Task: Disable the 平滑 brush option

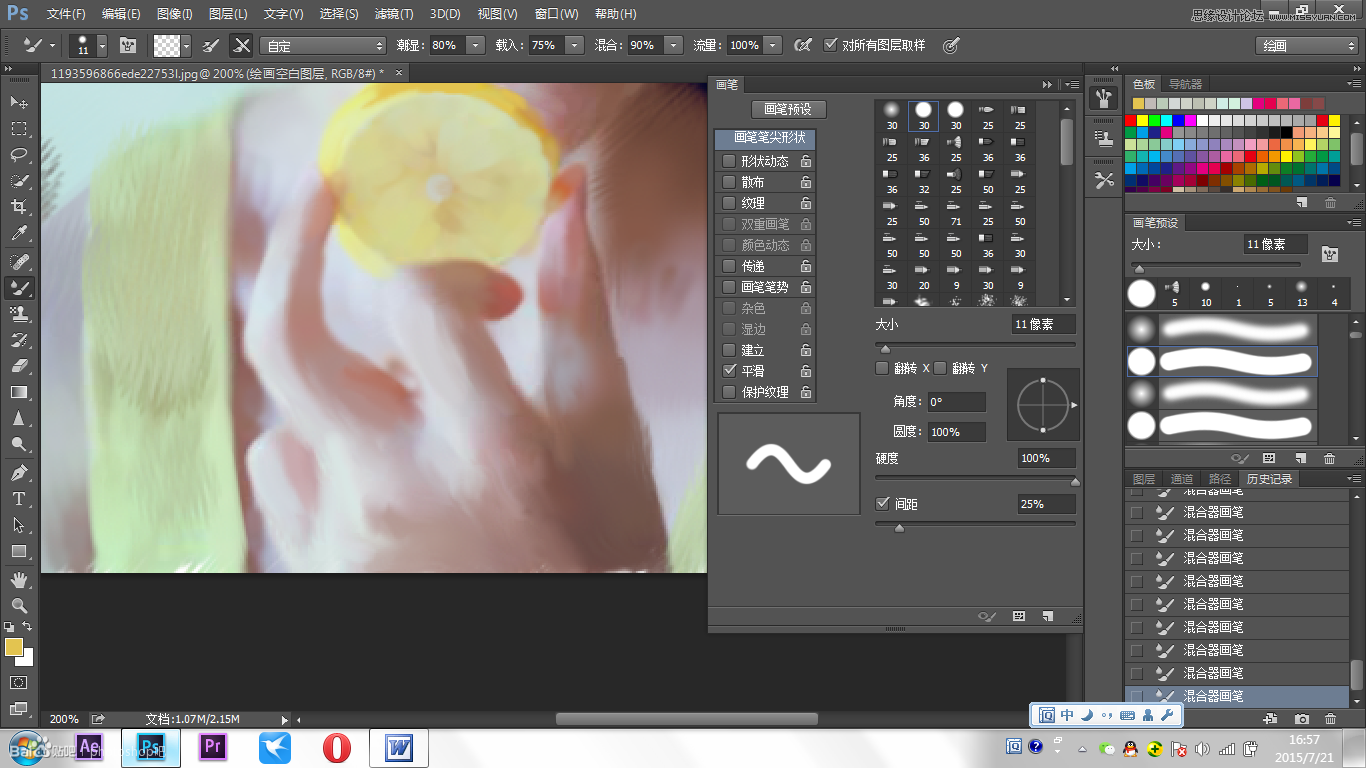Action: 728,371
